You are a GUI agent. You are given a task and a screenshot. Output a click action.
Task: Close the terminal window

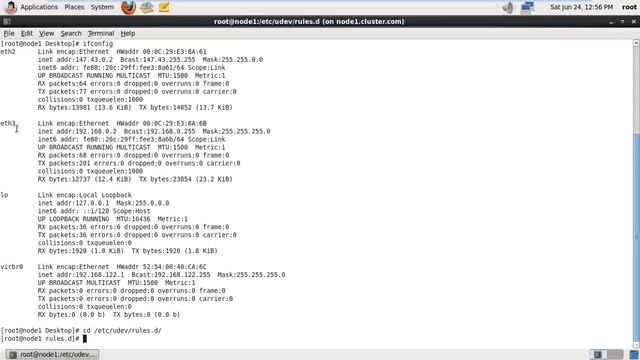coord(633,22)
